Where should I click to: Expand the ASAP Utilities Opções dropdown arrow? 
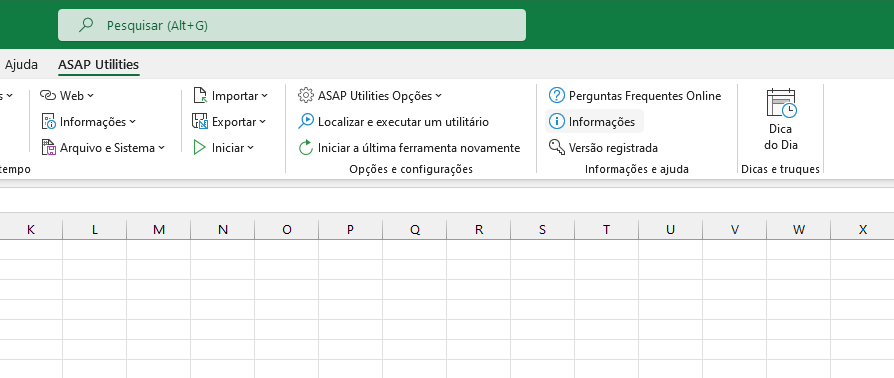pyautogui.click(x=438, y=96)
